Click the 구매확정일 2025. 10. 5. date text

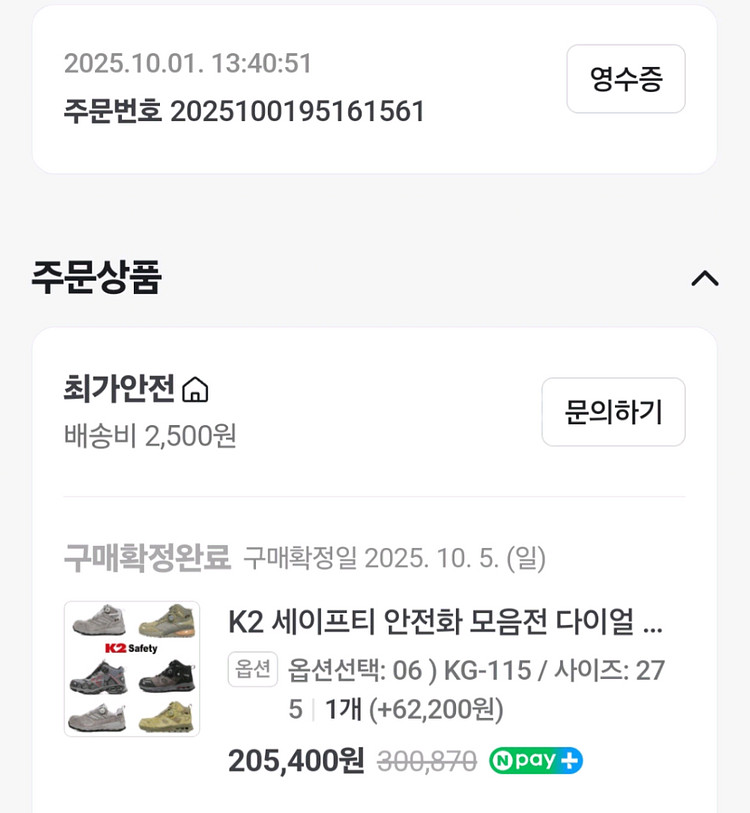[x=395, y=558]
